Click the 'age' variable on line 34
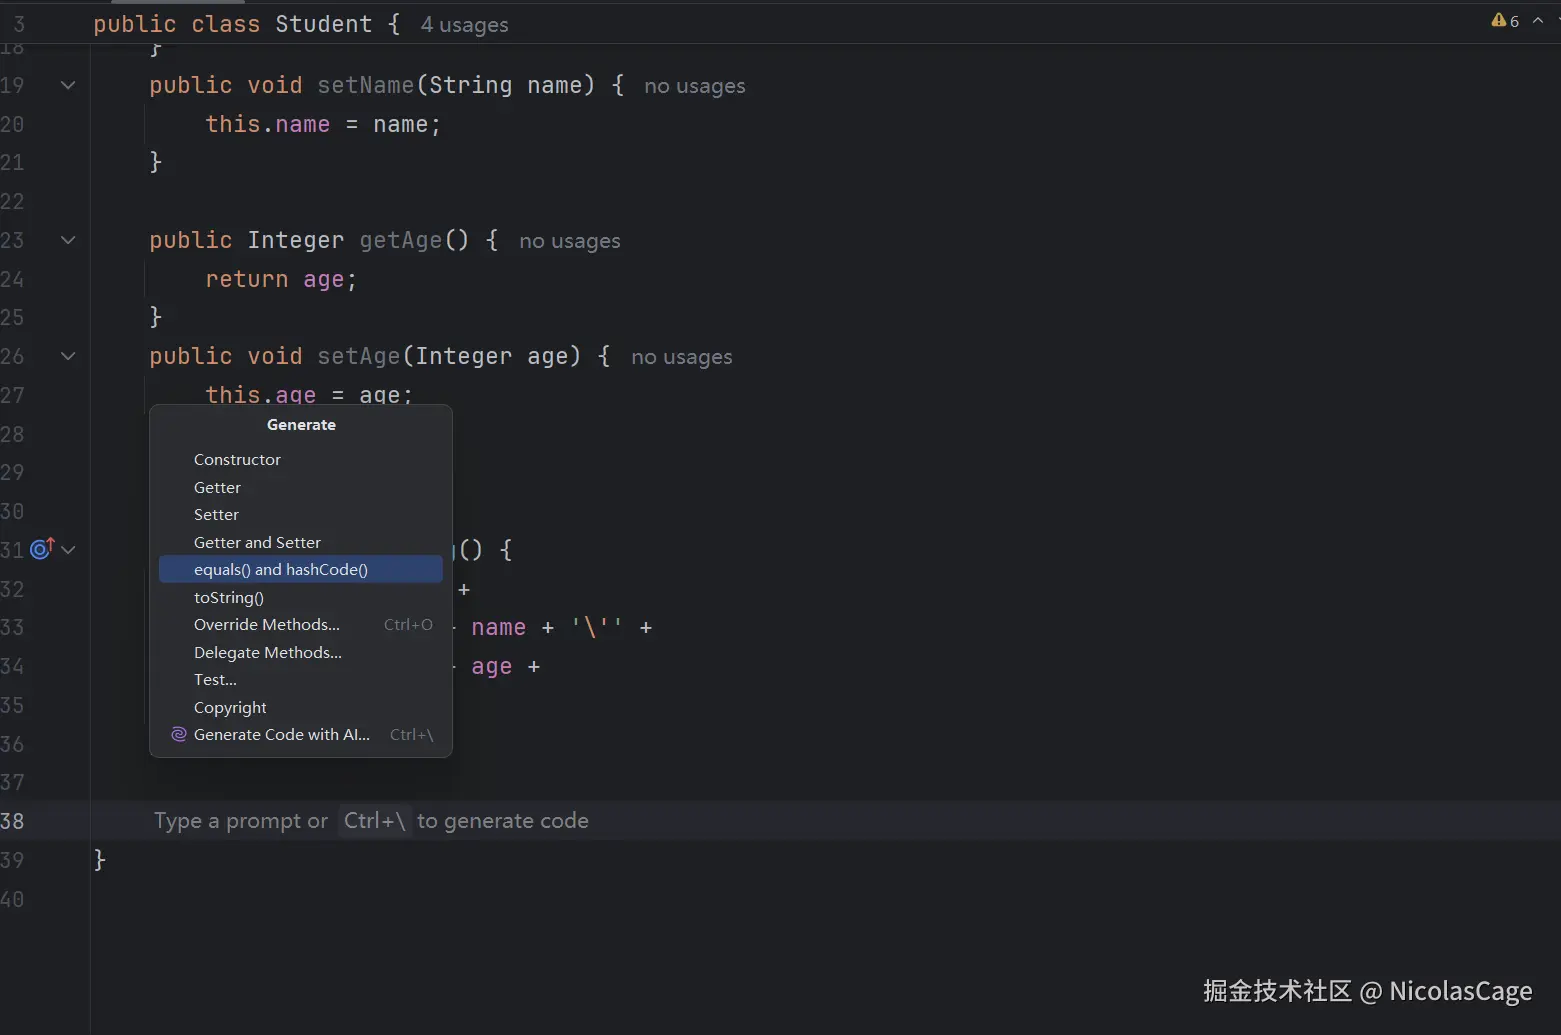The image size is (1561, 1035). pyautogui.click(x=491, y=666)
